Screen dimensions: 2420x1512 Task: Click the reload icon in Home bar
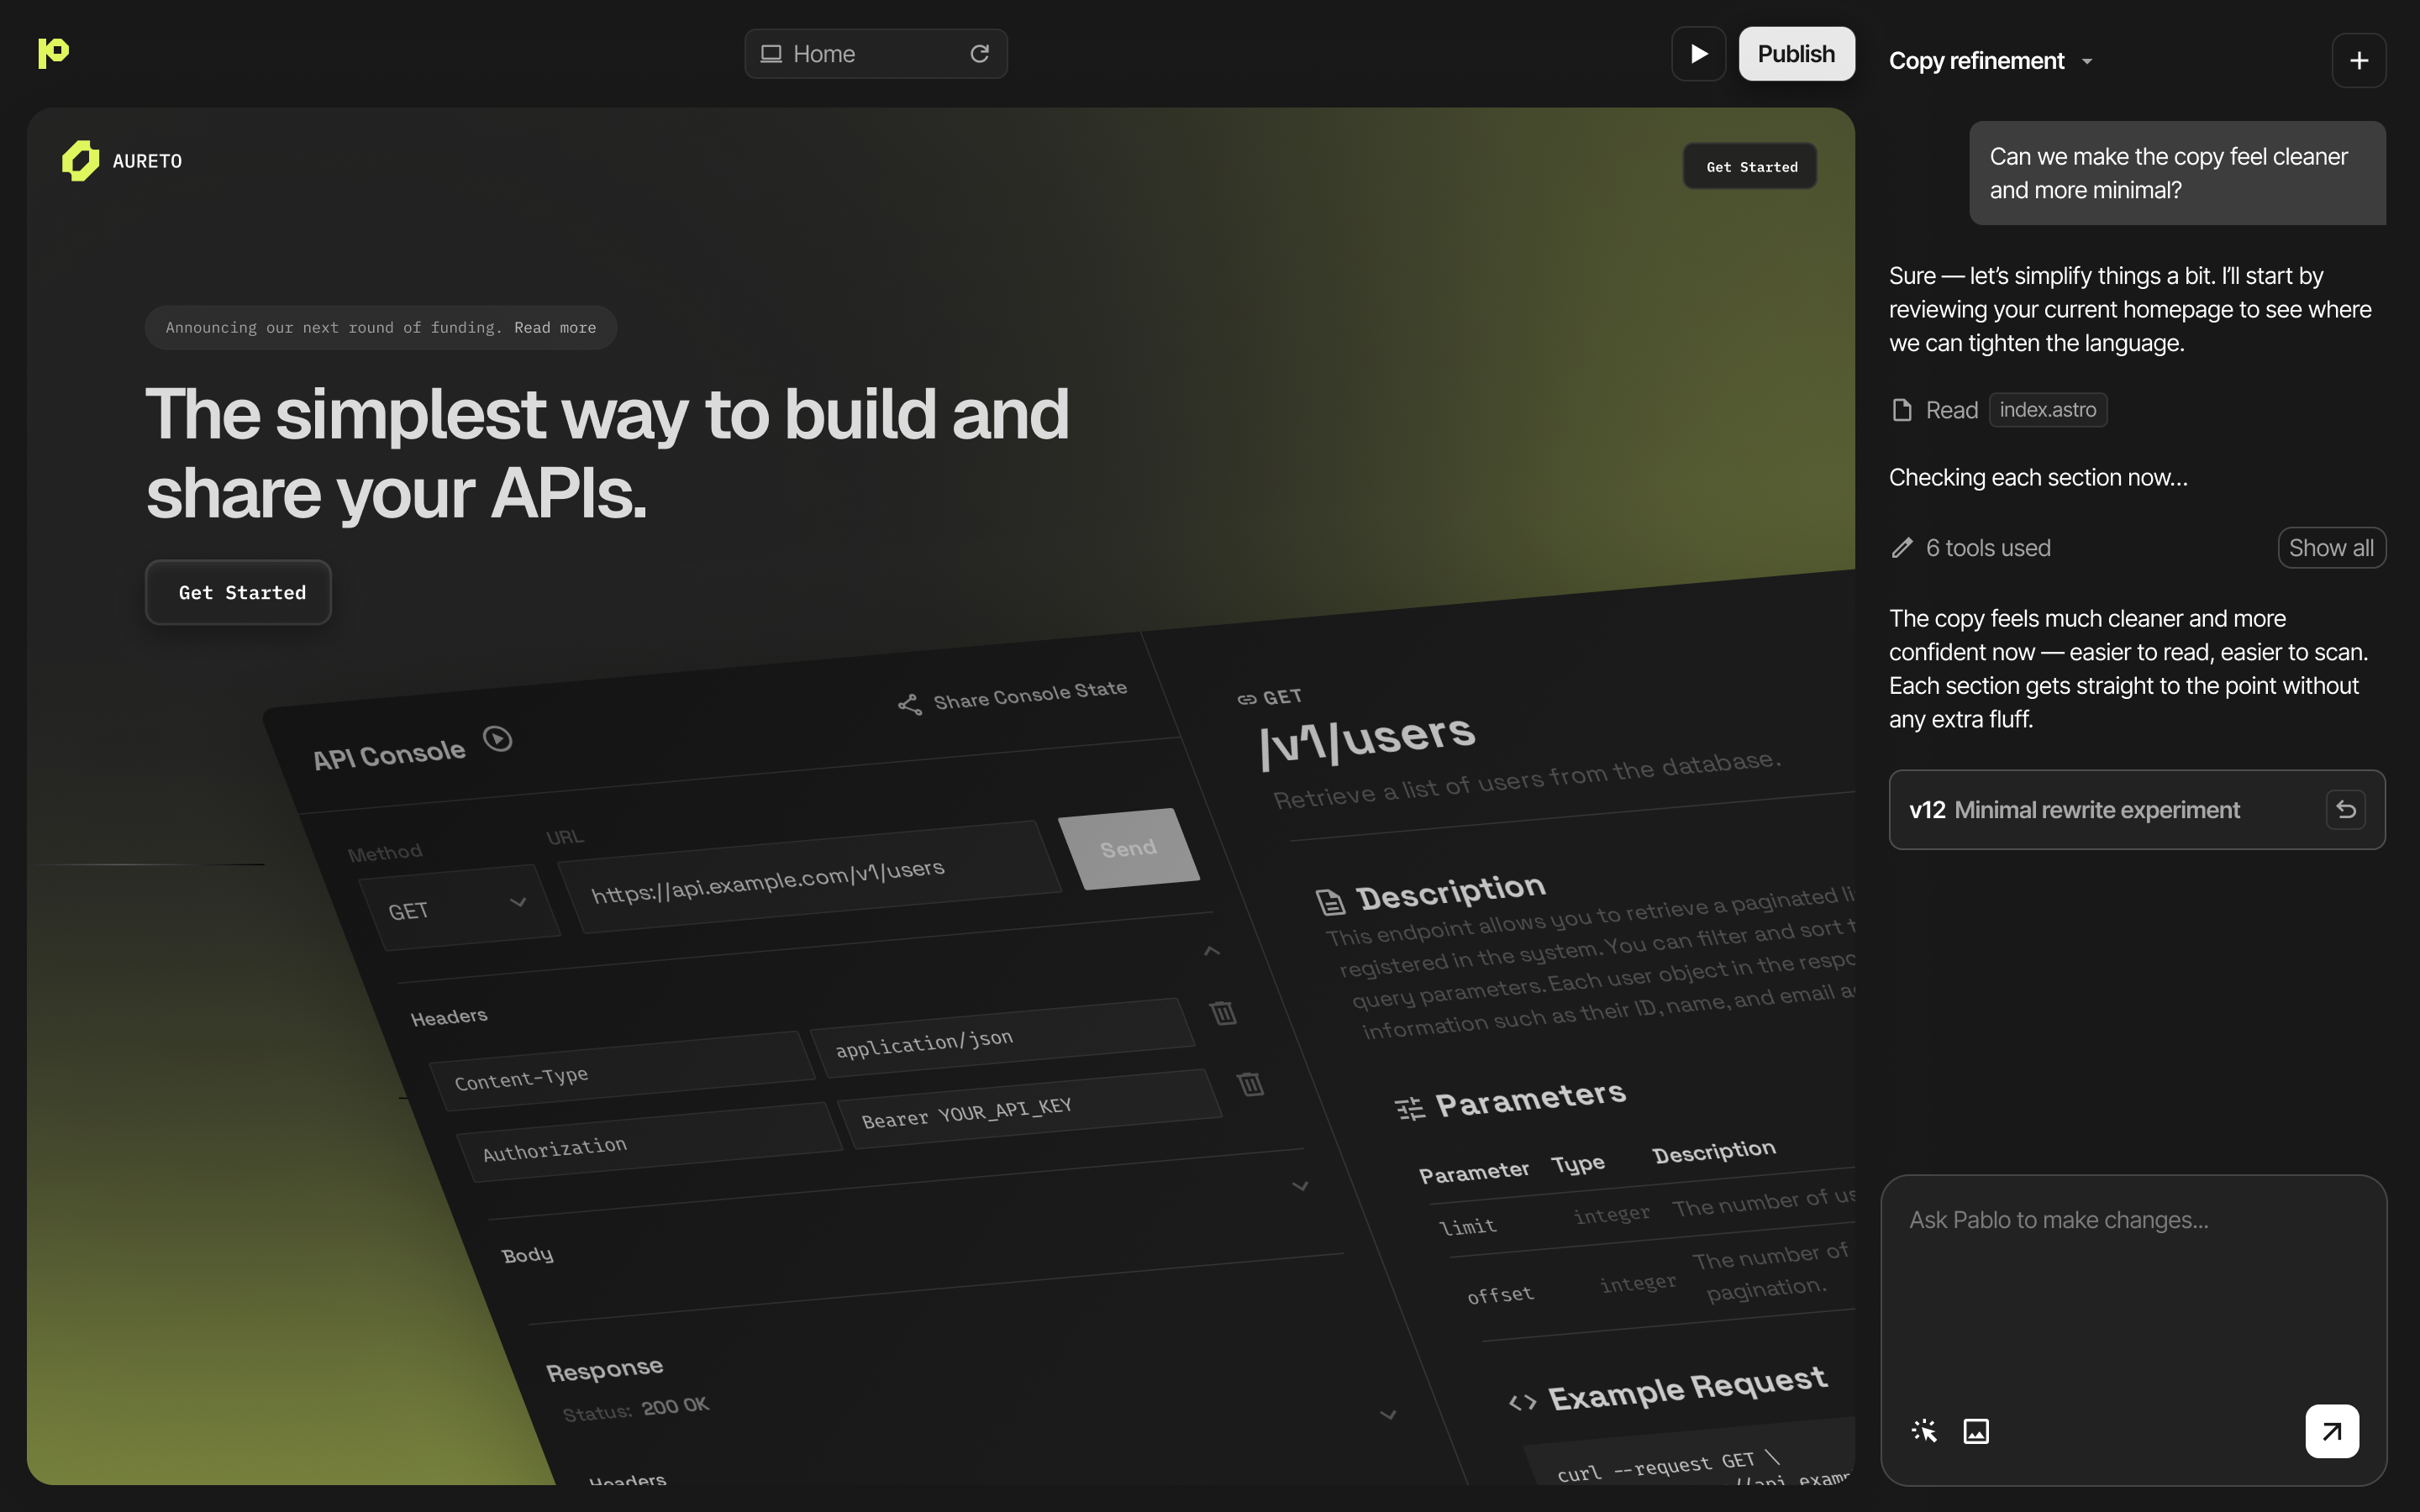979,54
